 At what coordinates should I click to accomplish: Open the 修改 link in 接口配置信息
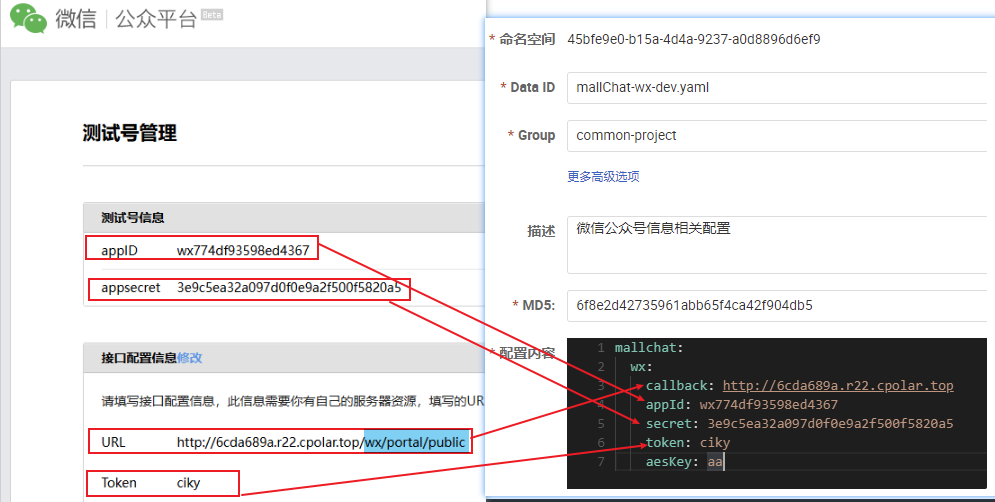coord(190,357)
